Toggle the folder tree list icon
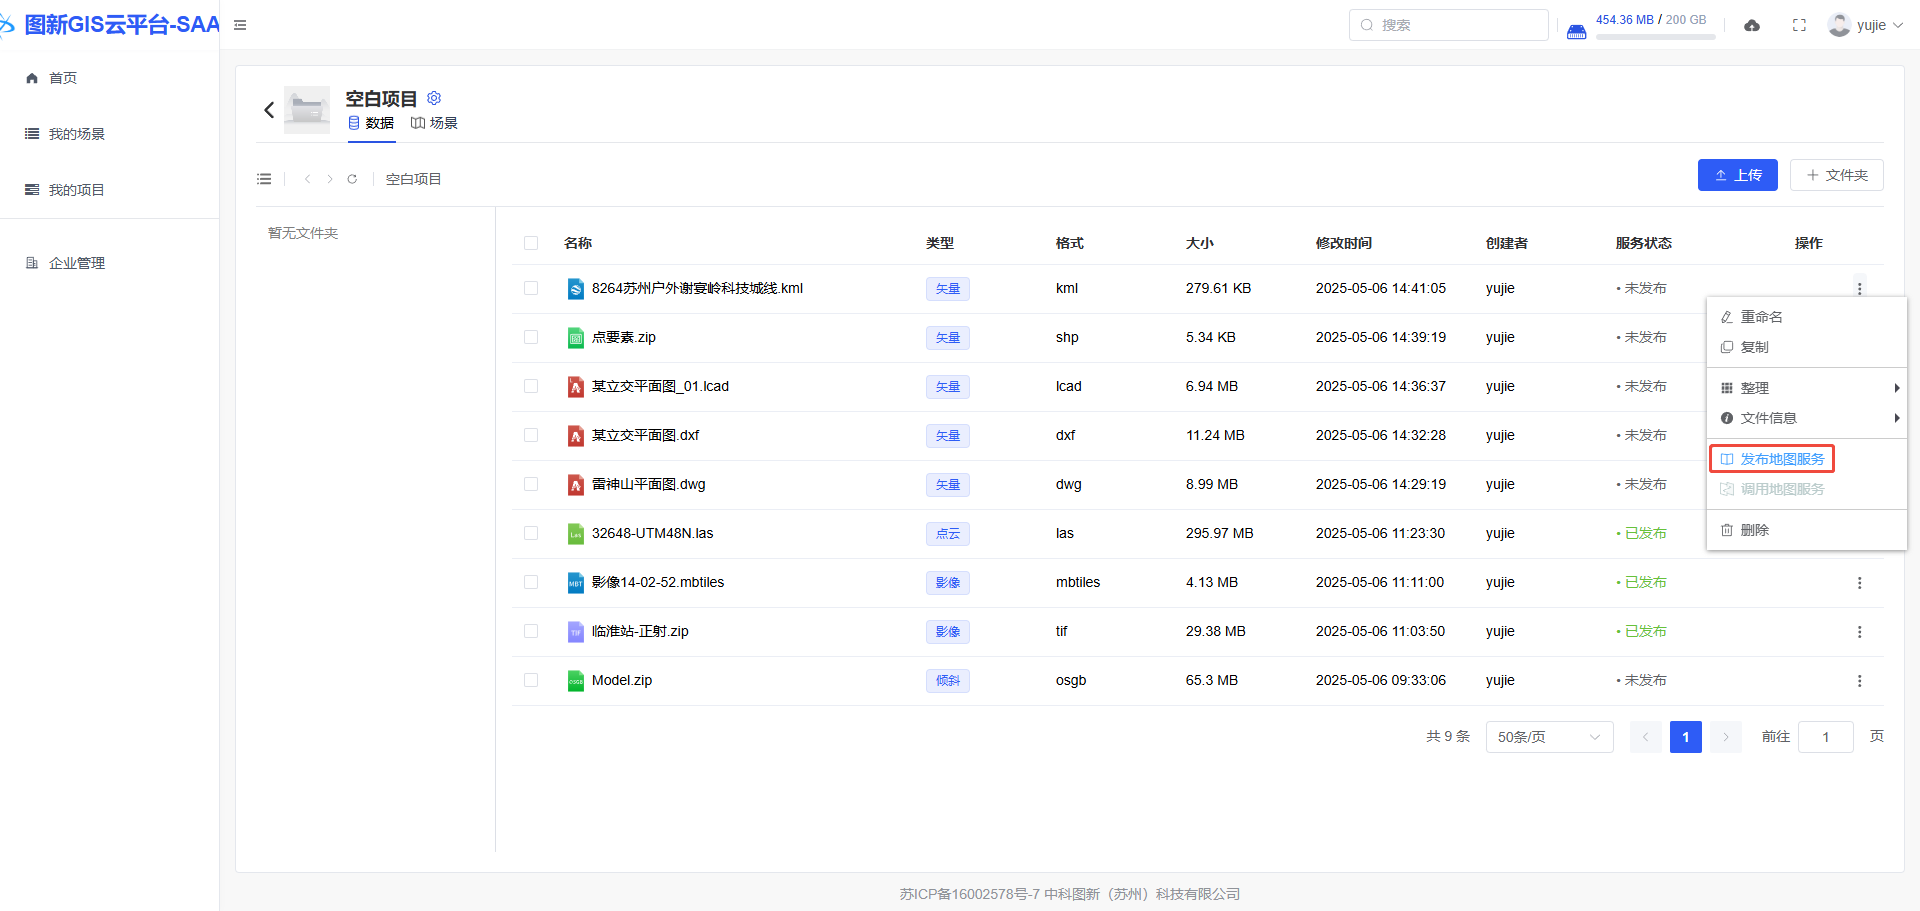Image resolution: width=1920 pixels, height=911 pixels. point(264,179)
